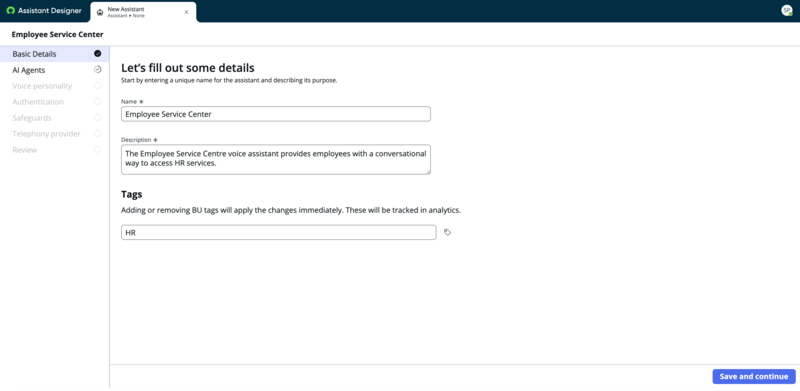Click the BU tags analytics notice text
The width and height of the screenshot is (800, 391).
coord(291,210)
